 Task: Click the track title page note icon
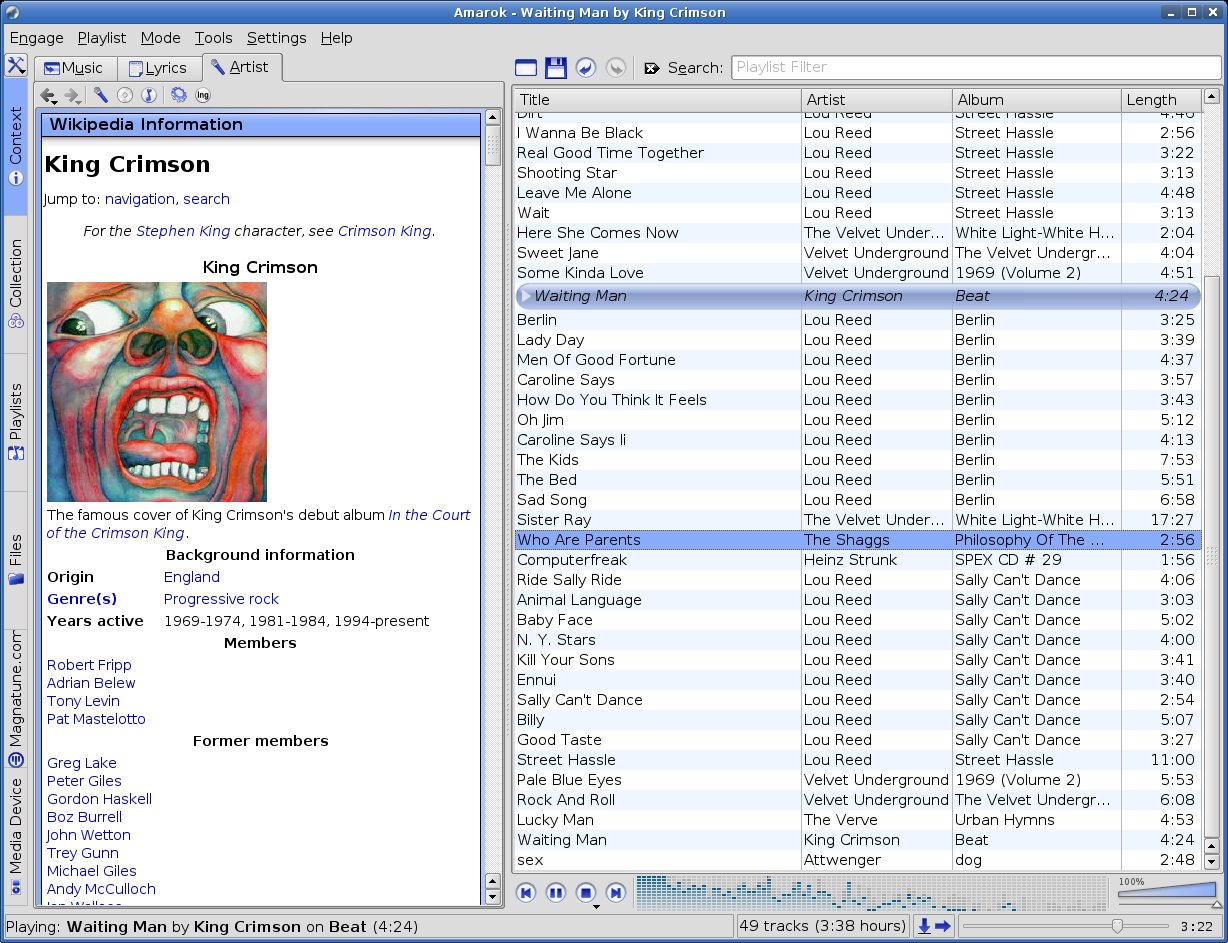[x=148, y=96]
